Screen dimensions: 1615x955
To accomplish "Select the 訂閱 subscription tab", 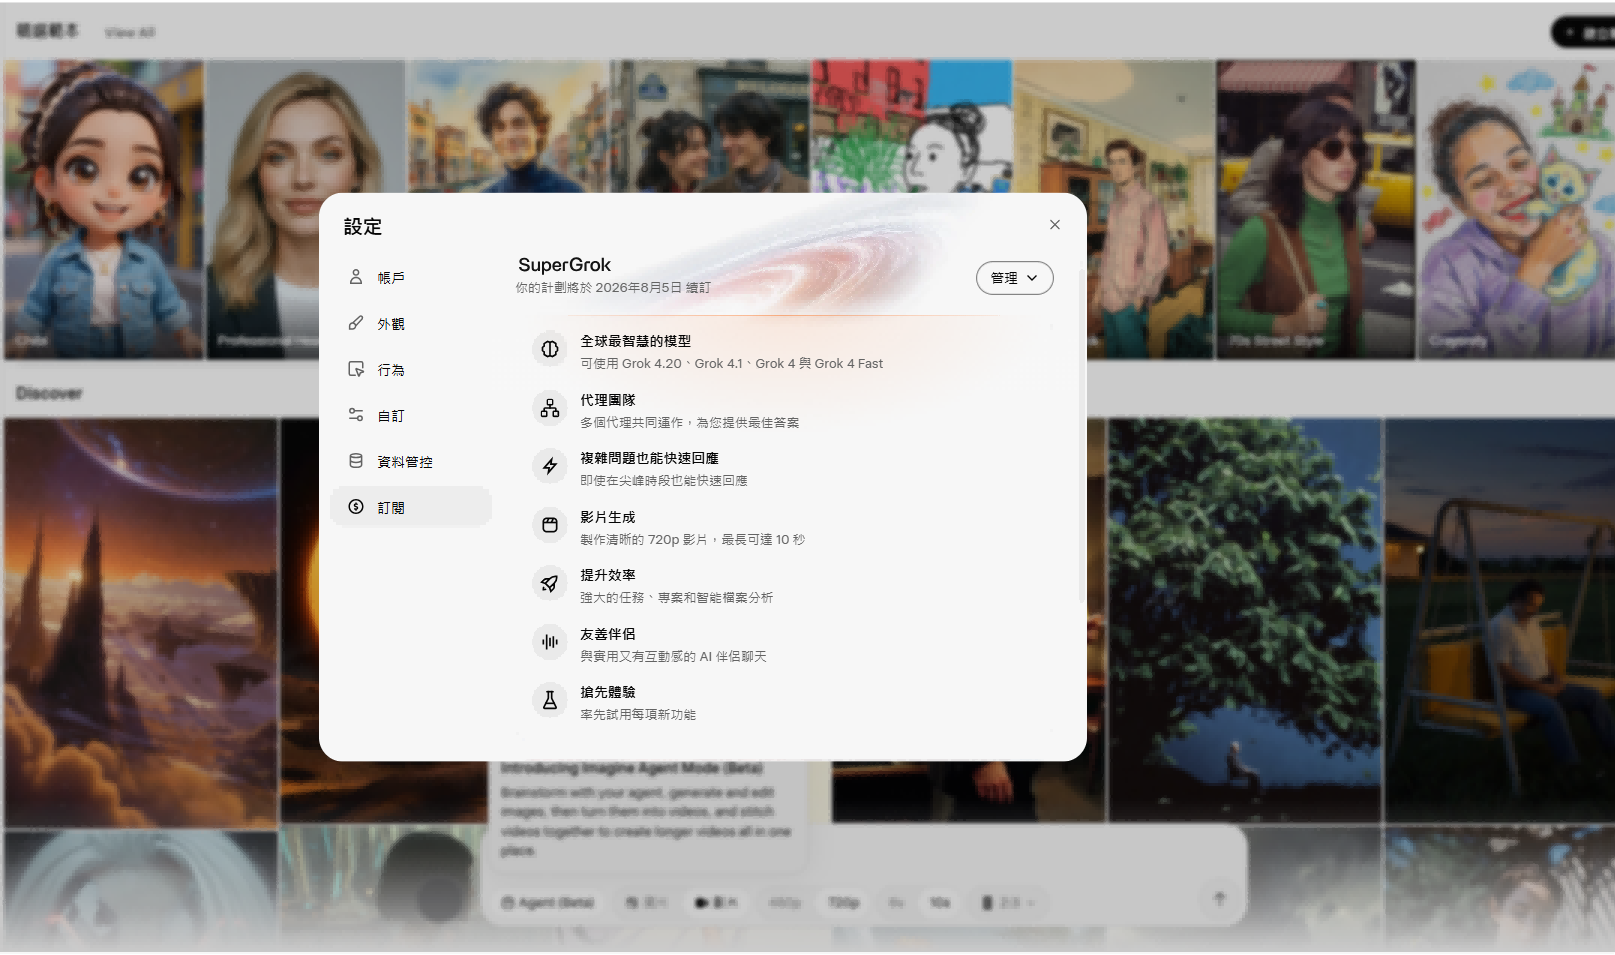I will pos(410,507).
